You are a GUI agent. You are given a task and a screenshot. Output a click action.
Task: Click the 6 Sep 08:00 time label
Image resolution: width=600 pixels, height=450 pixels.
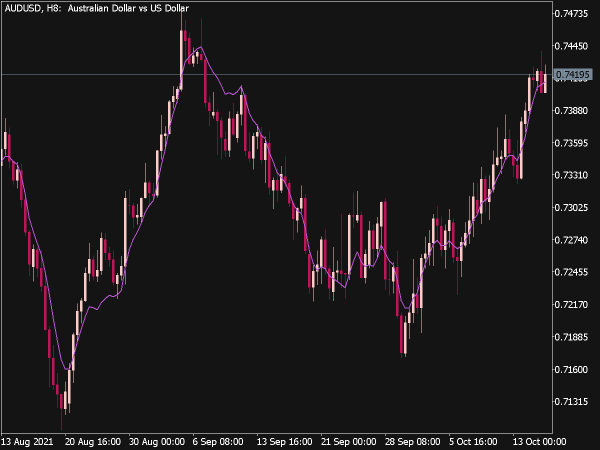[218, 442]
